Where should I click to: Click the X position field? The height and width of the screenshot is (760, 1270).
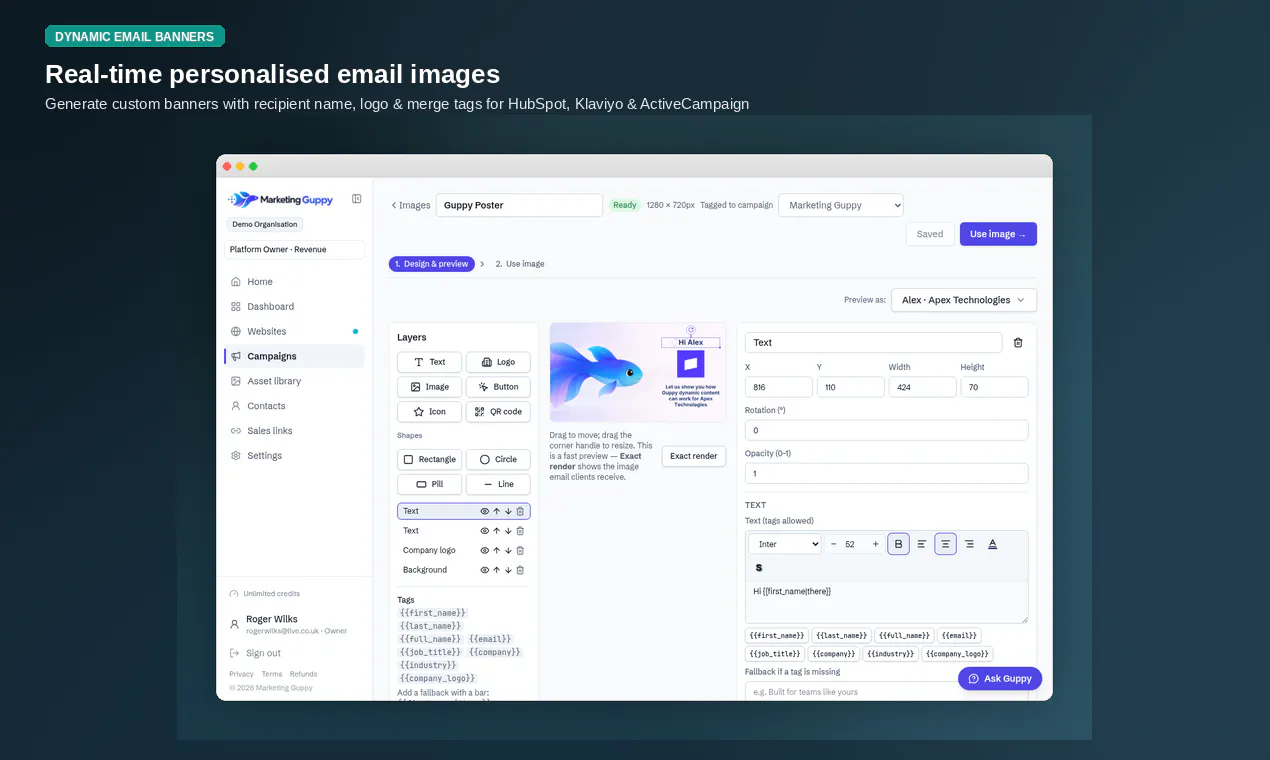(x=779, y=387)
